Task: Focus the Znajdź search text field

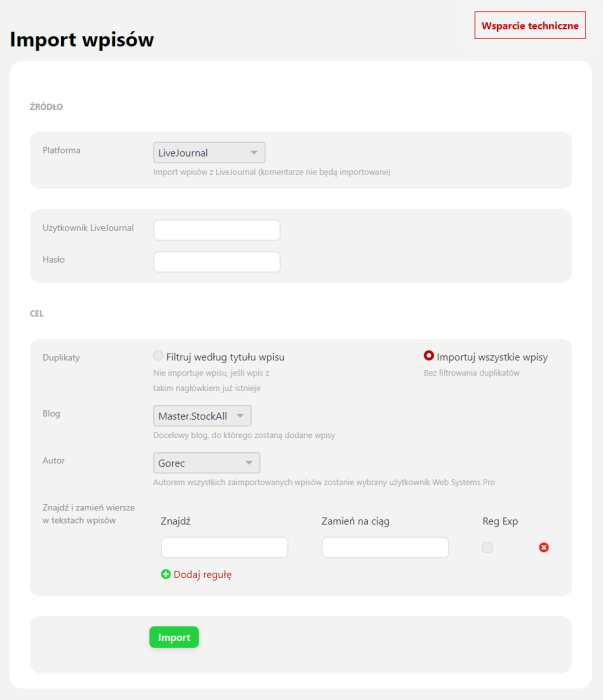Action: (224, 547)
